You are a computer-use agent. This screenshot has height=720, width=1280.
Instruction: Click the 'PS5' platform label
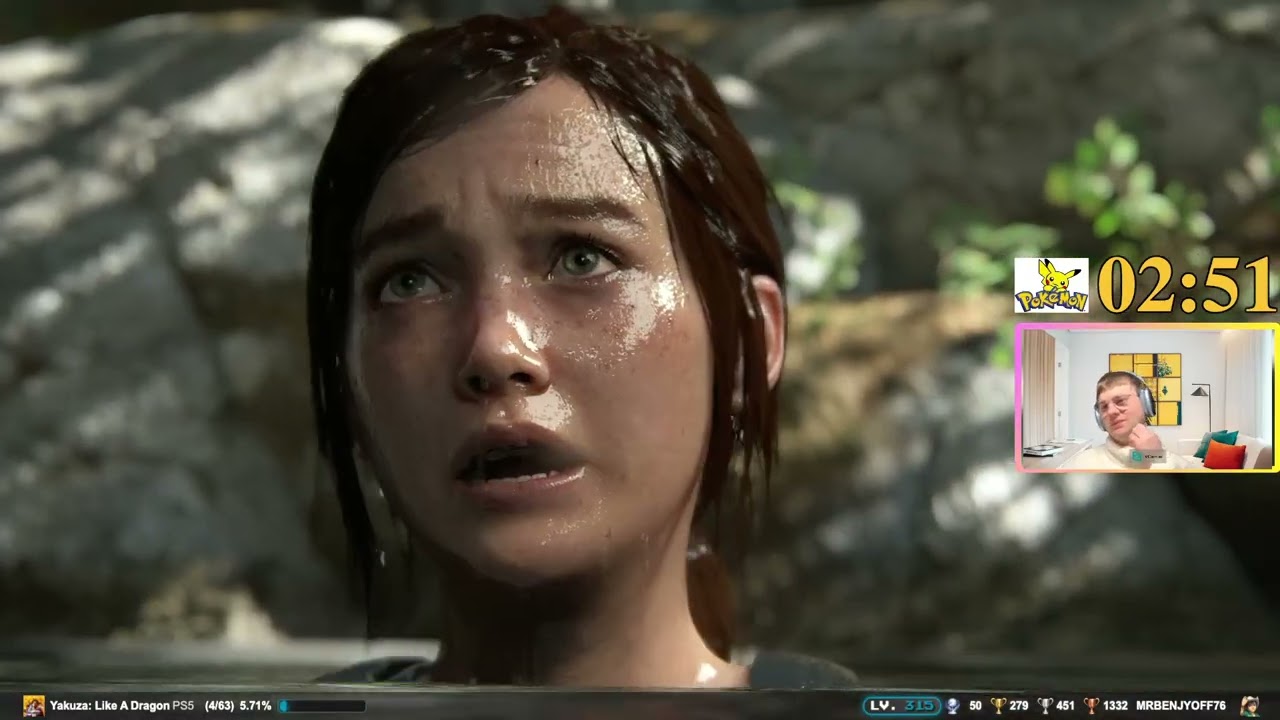(x=183, y=706)
